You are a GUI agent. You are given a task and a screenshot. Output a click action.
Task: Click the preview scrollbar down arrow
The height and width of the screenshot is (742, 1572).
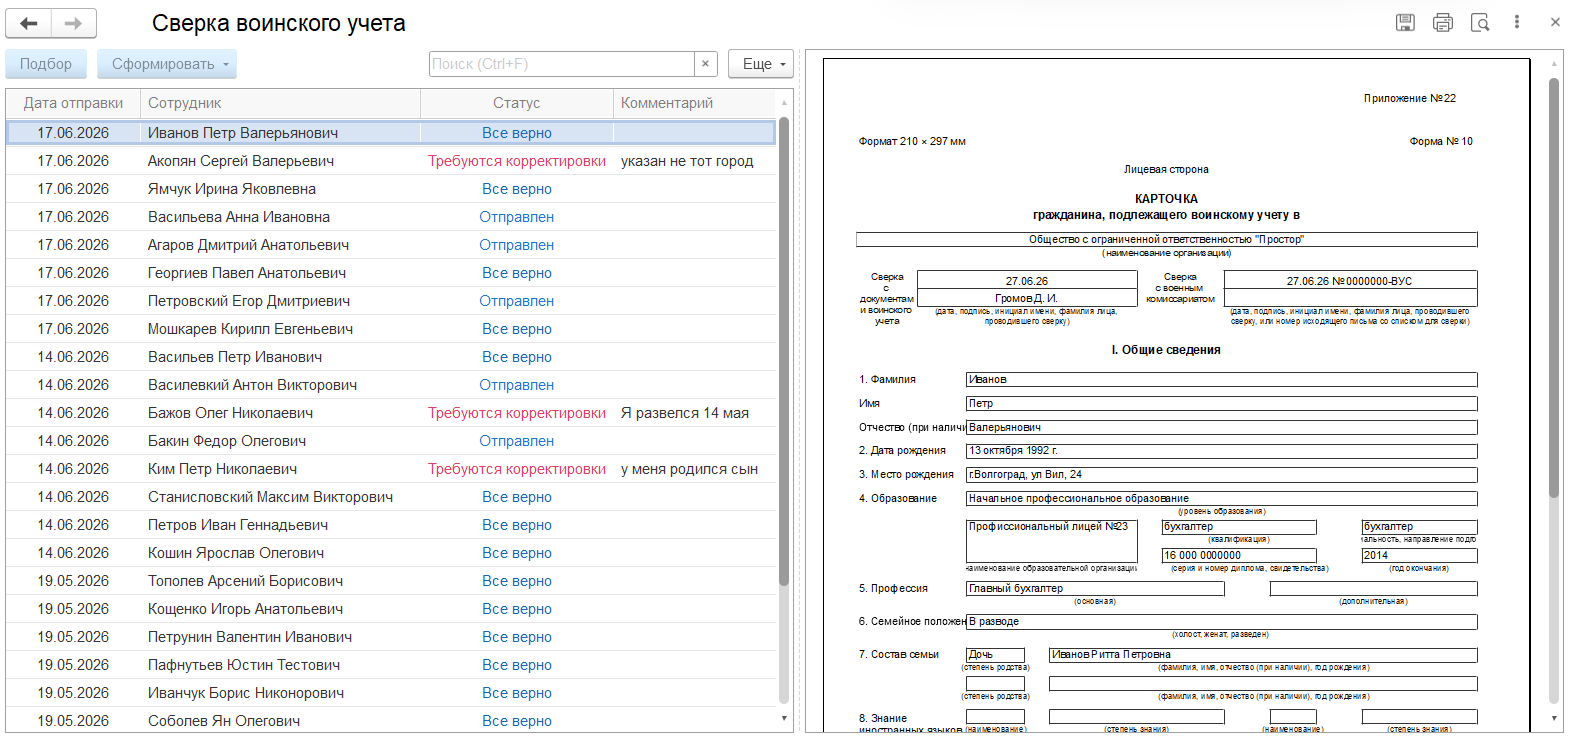(1554, 718)
